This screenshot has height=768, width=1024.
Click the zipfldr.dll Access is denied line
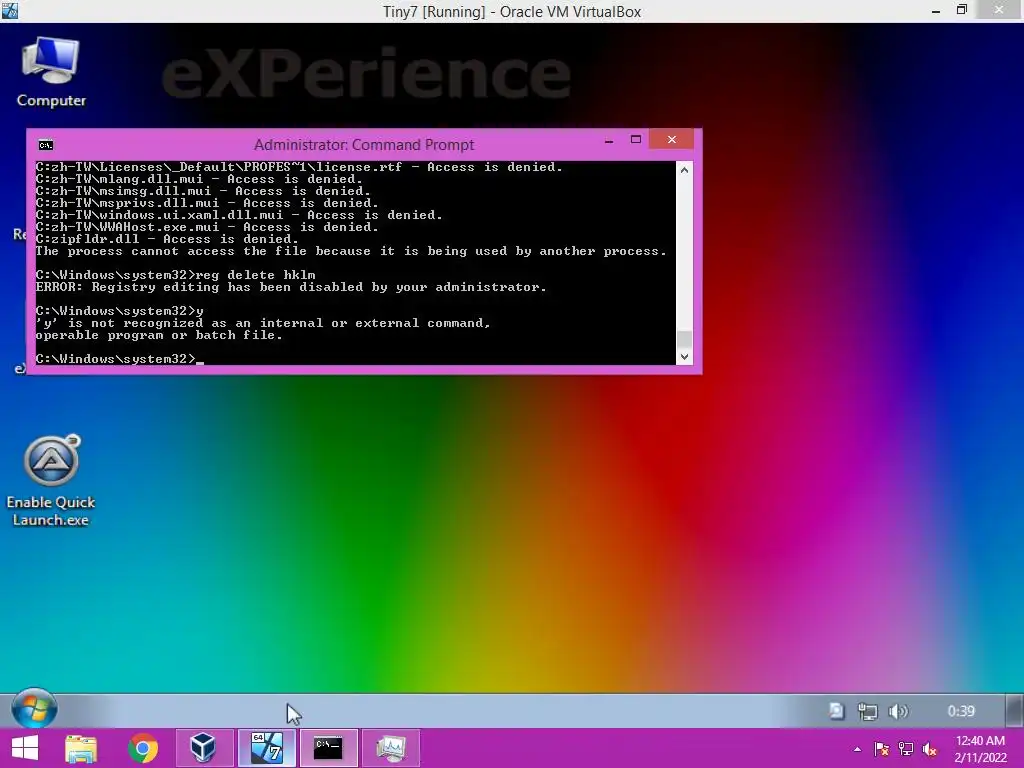167,239
